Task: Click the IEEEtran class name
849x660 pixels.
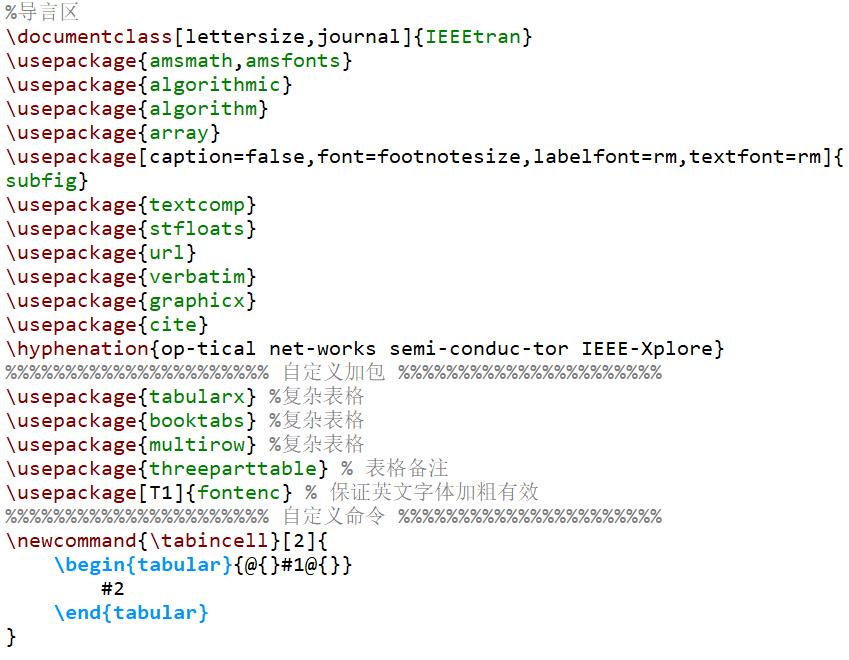Action: 473,37
